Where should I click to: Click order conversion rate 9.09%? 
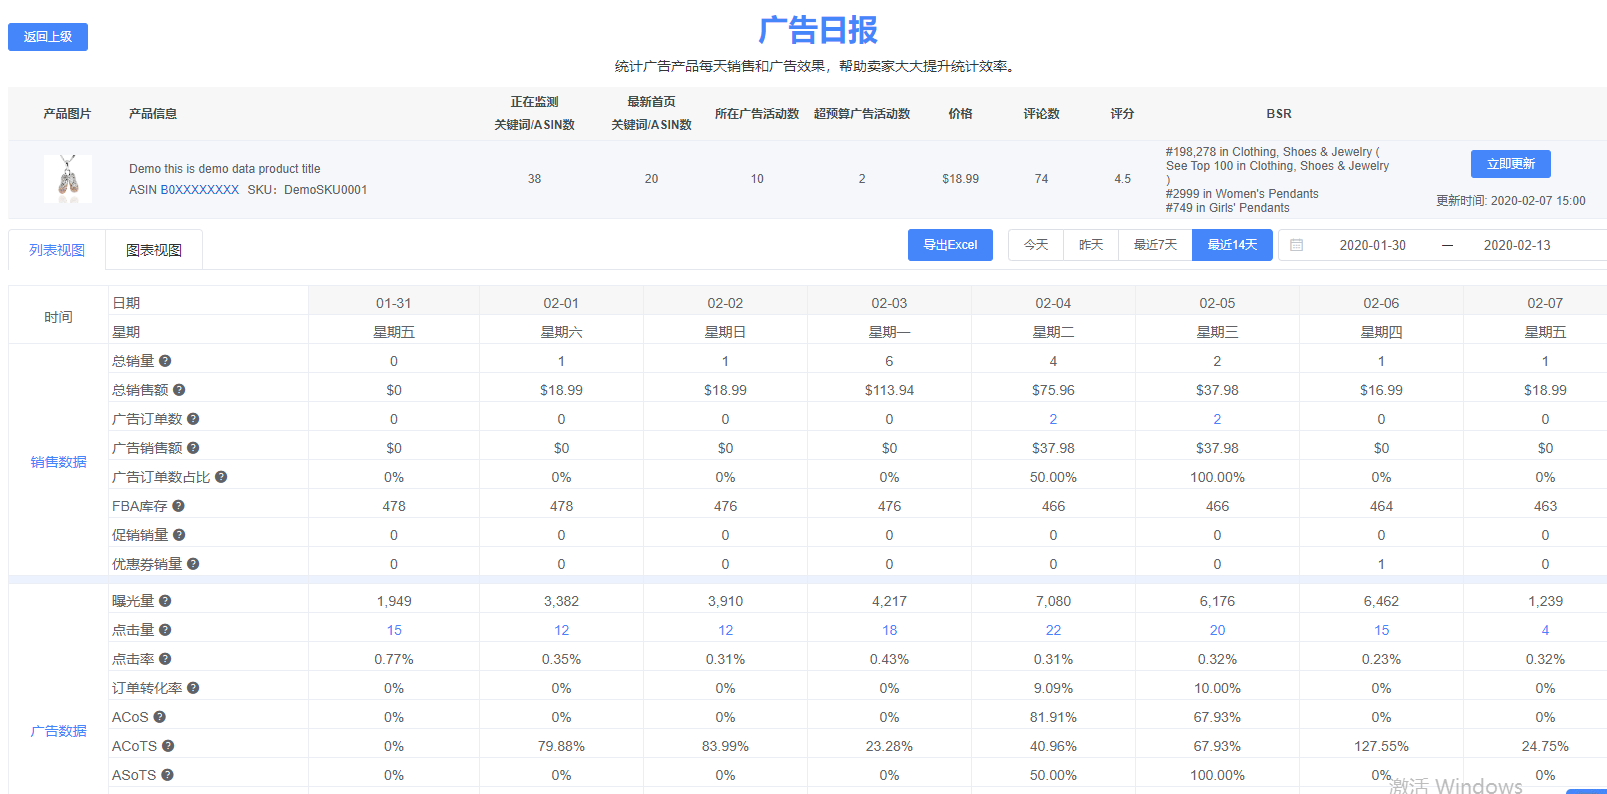1053,688
